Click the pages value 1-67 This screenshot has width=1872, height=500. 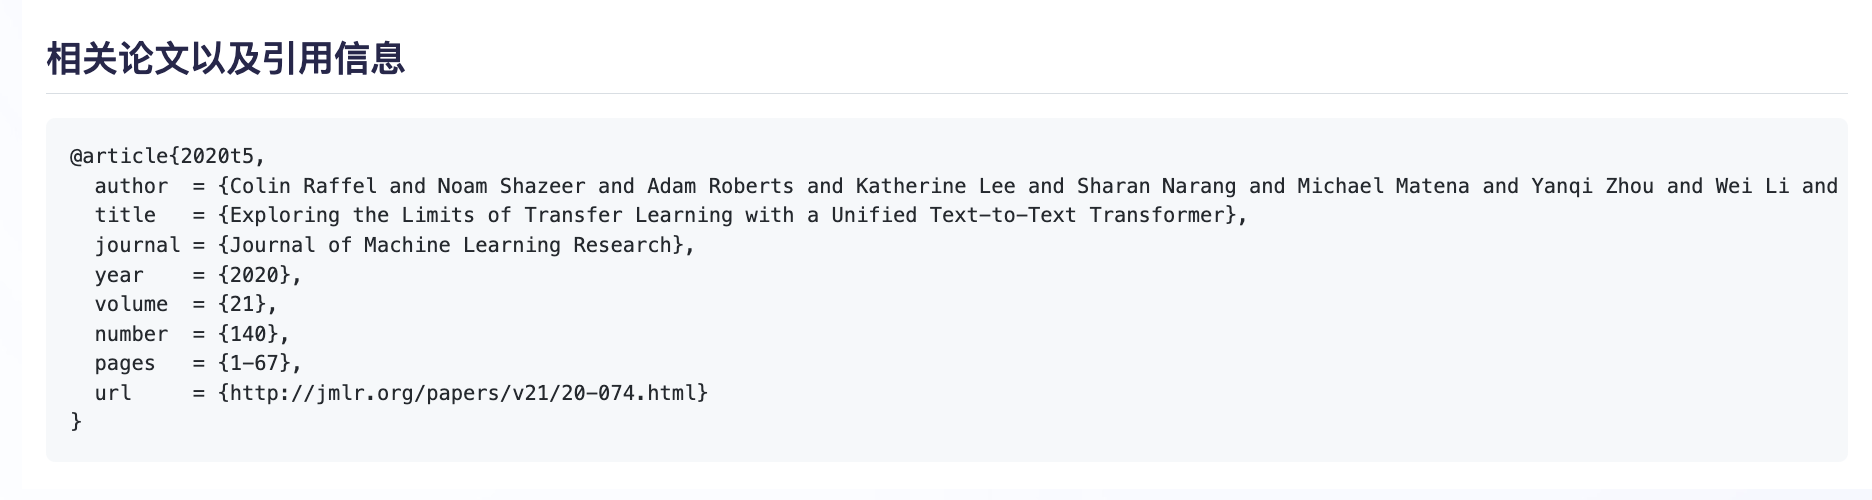click(259, 363)
